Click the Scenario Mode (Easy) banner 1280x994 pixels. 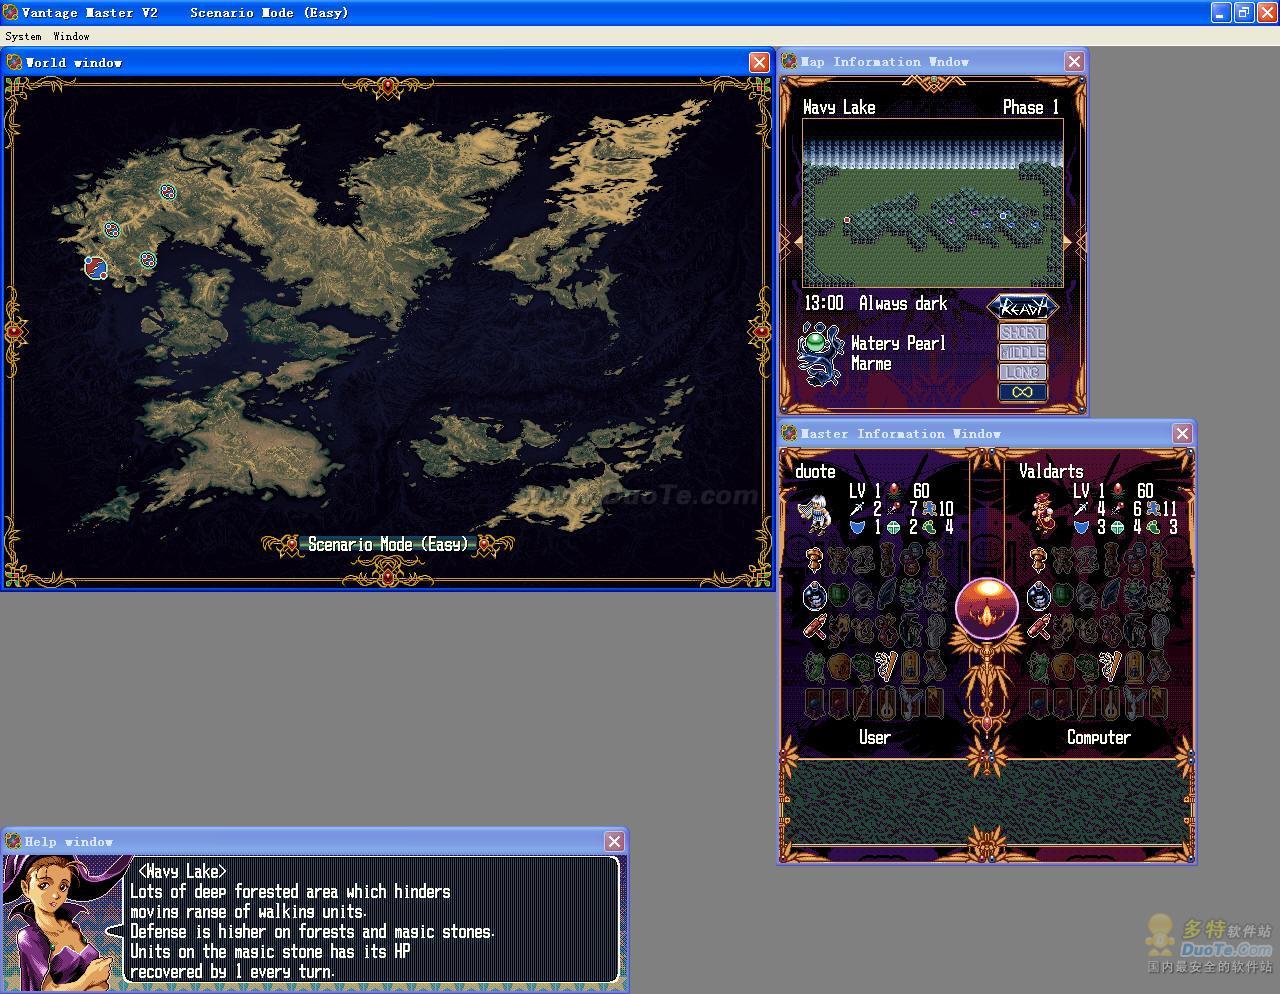[388, 544]
